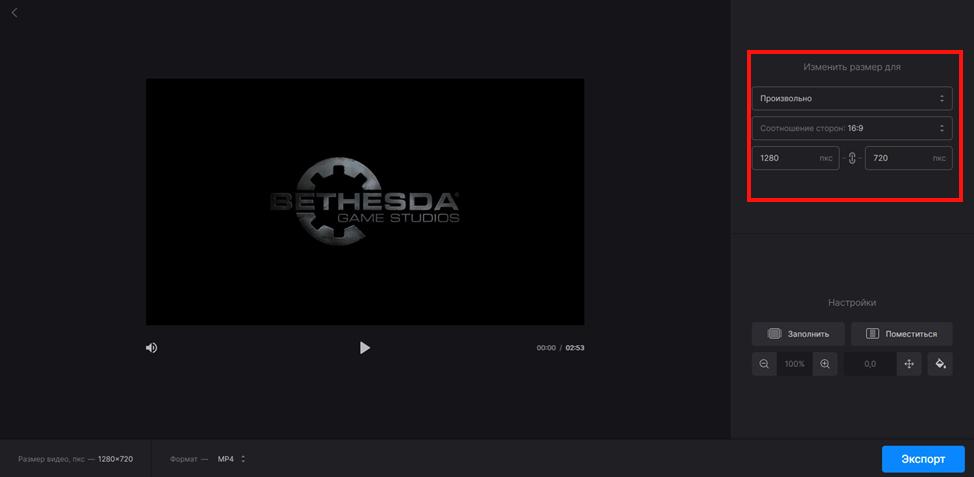Click the width field showing 1280
The height and width of the screenshot is (477, 974).
coord(785,158)
